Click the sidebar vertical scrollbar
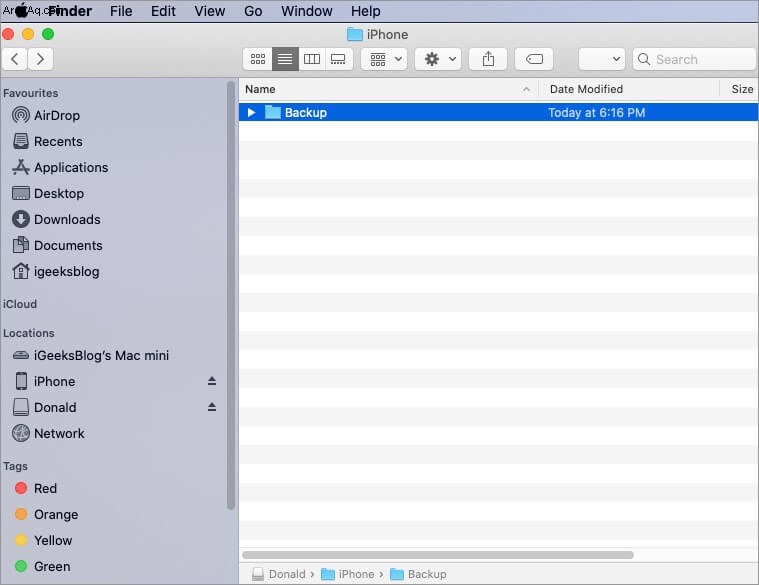Viewport: 759px width, 585px height. click(x=230, y=295)
